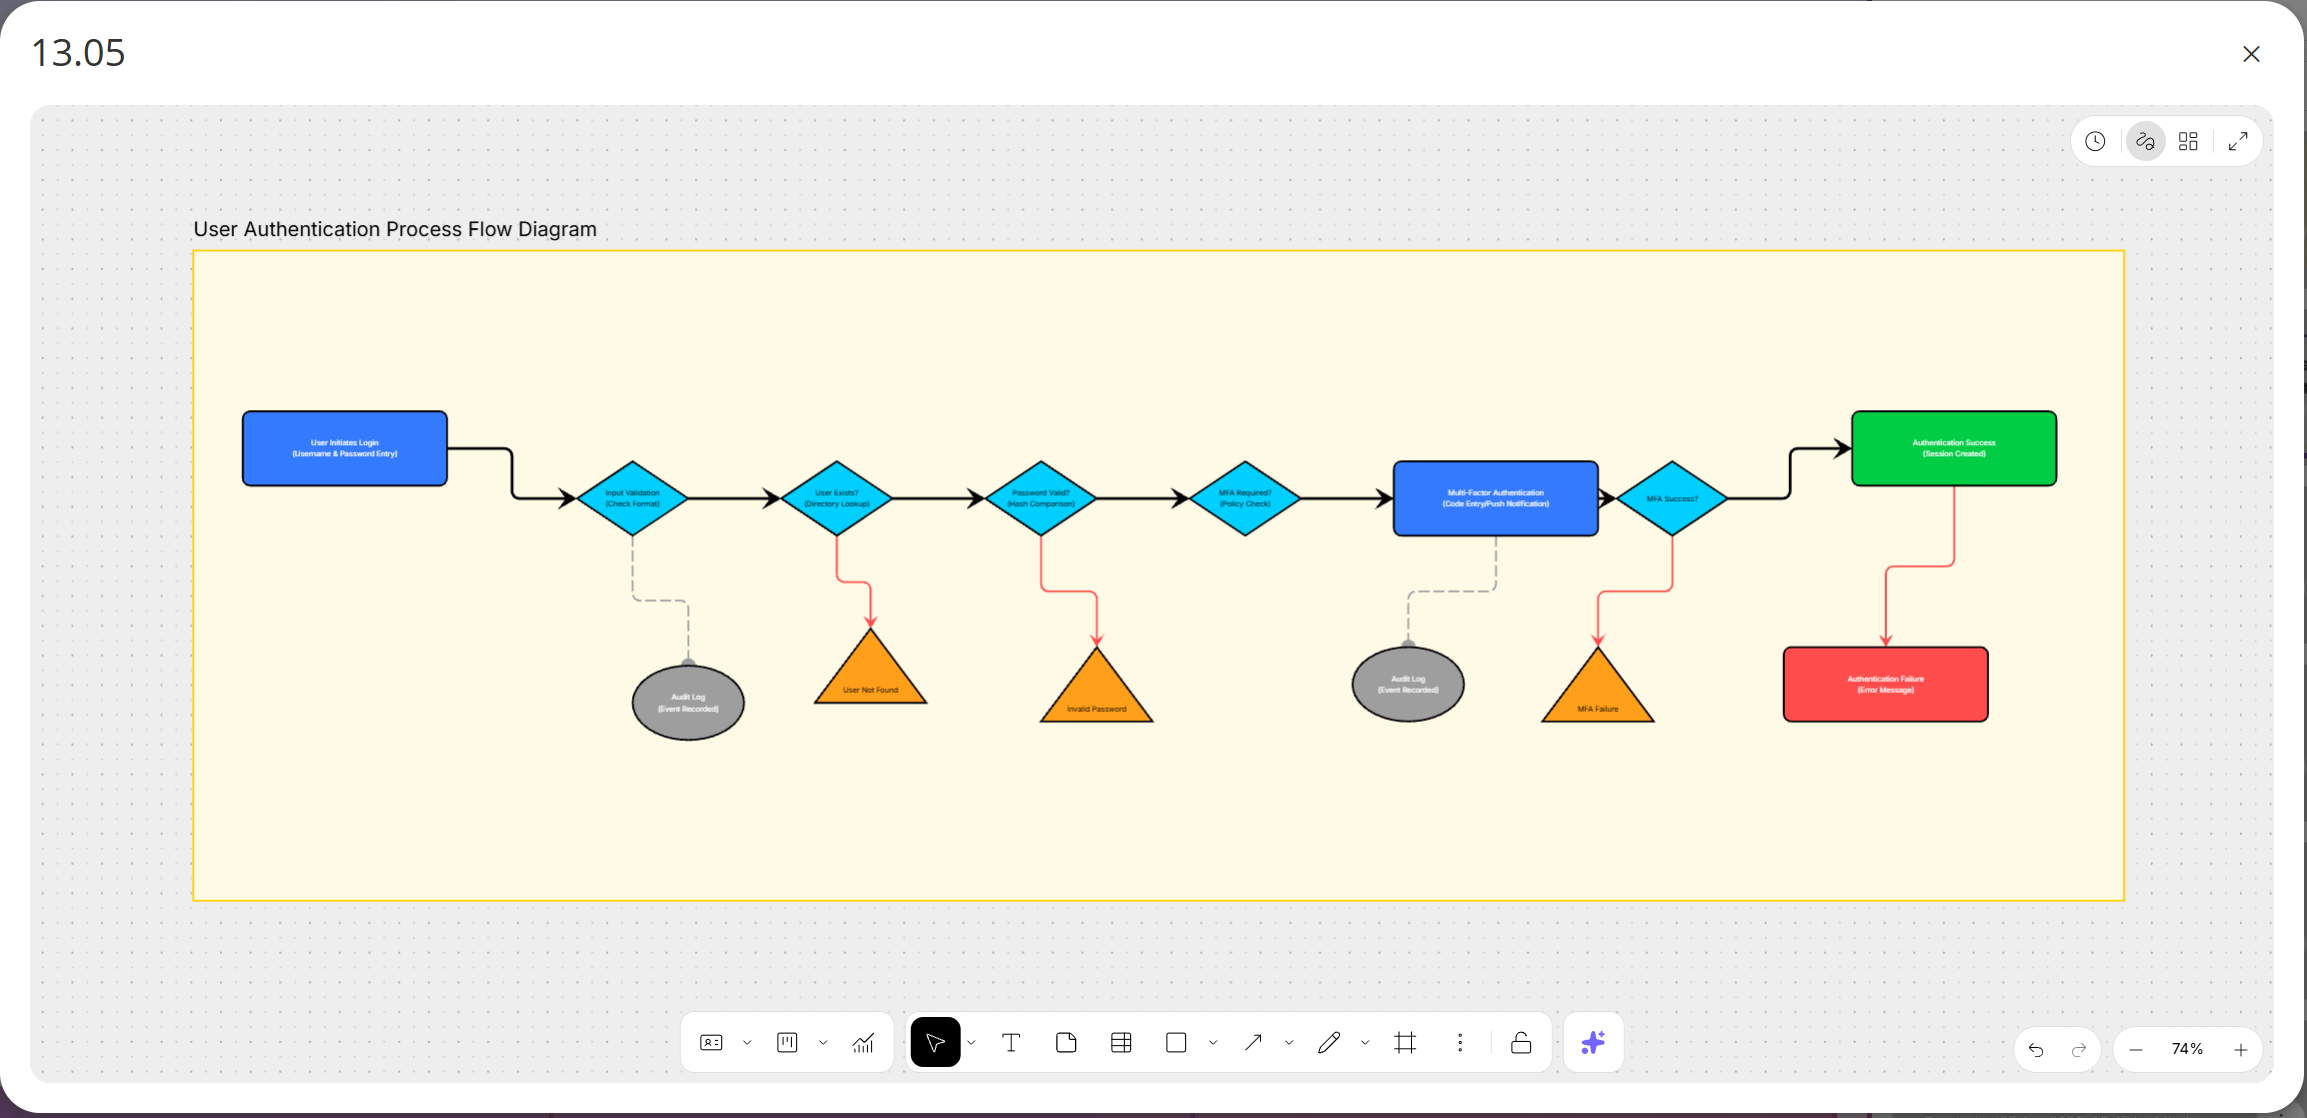Open the AI sparkle assistant

pos(1593,1043)
